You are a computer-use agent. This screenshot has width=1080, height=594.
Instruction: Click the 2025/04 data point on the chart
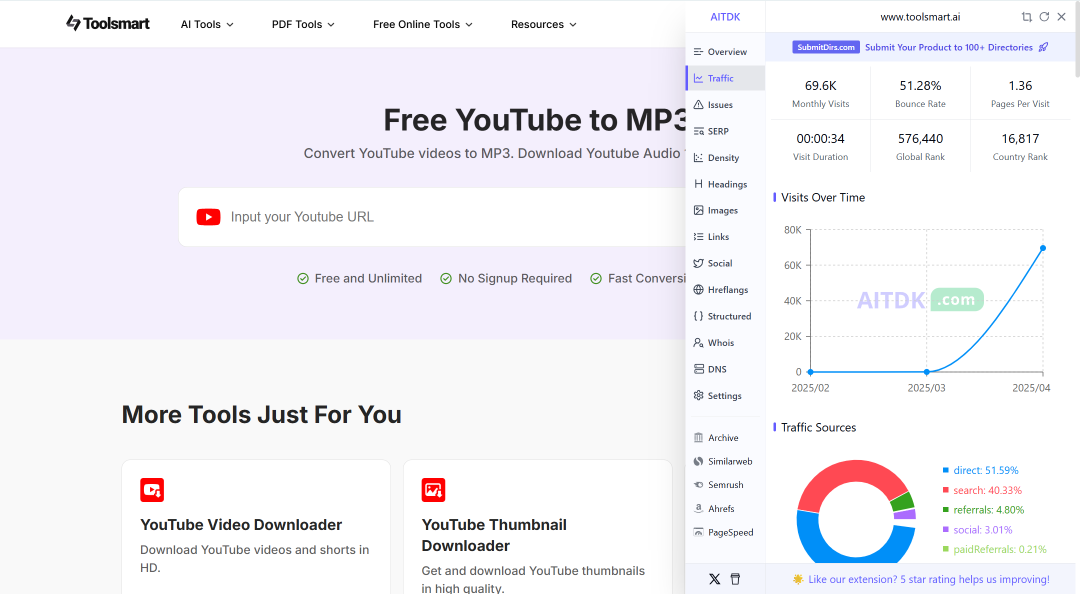(1043, 248)
